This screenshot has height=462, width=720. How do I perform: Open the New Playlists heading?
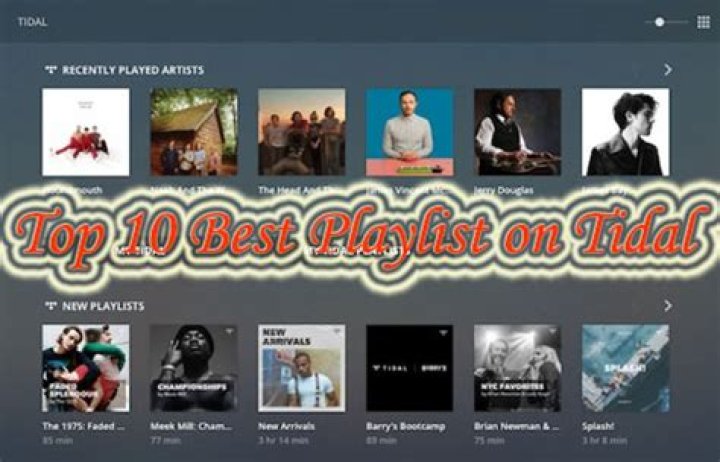(103, 306)
